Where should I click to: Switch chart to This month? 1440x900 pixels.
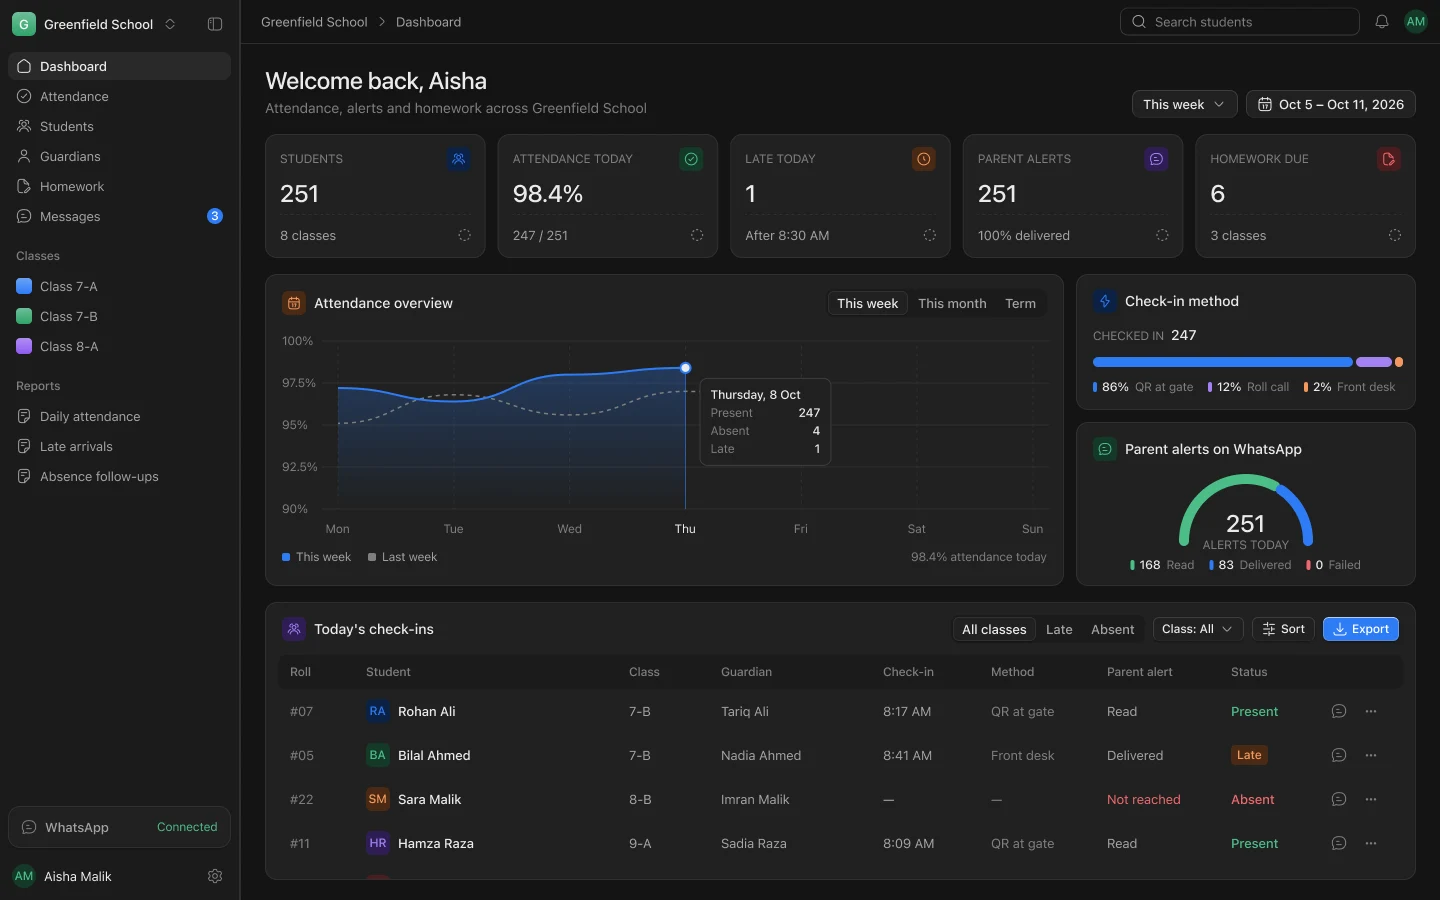coord(952,304)
